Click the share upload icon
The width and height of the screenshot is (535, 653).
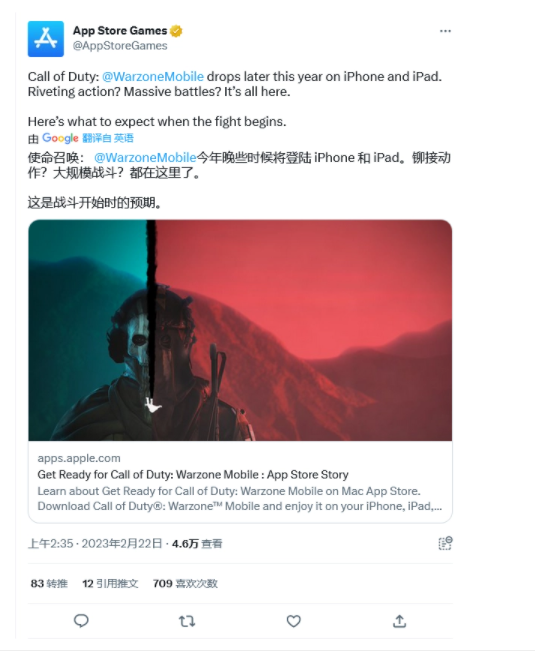(399, 621)
